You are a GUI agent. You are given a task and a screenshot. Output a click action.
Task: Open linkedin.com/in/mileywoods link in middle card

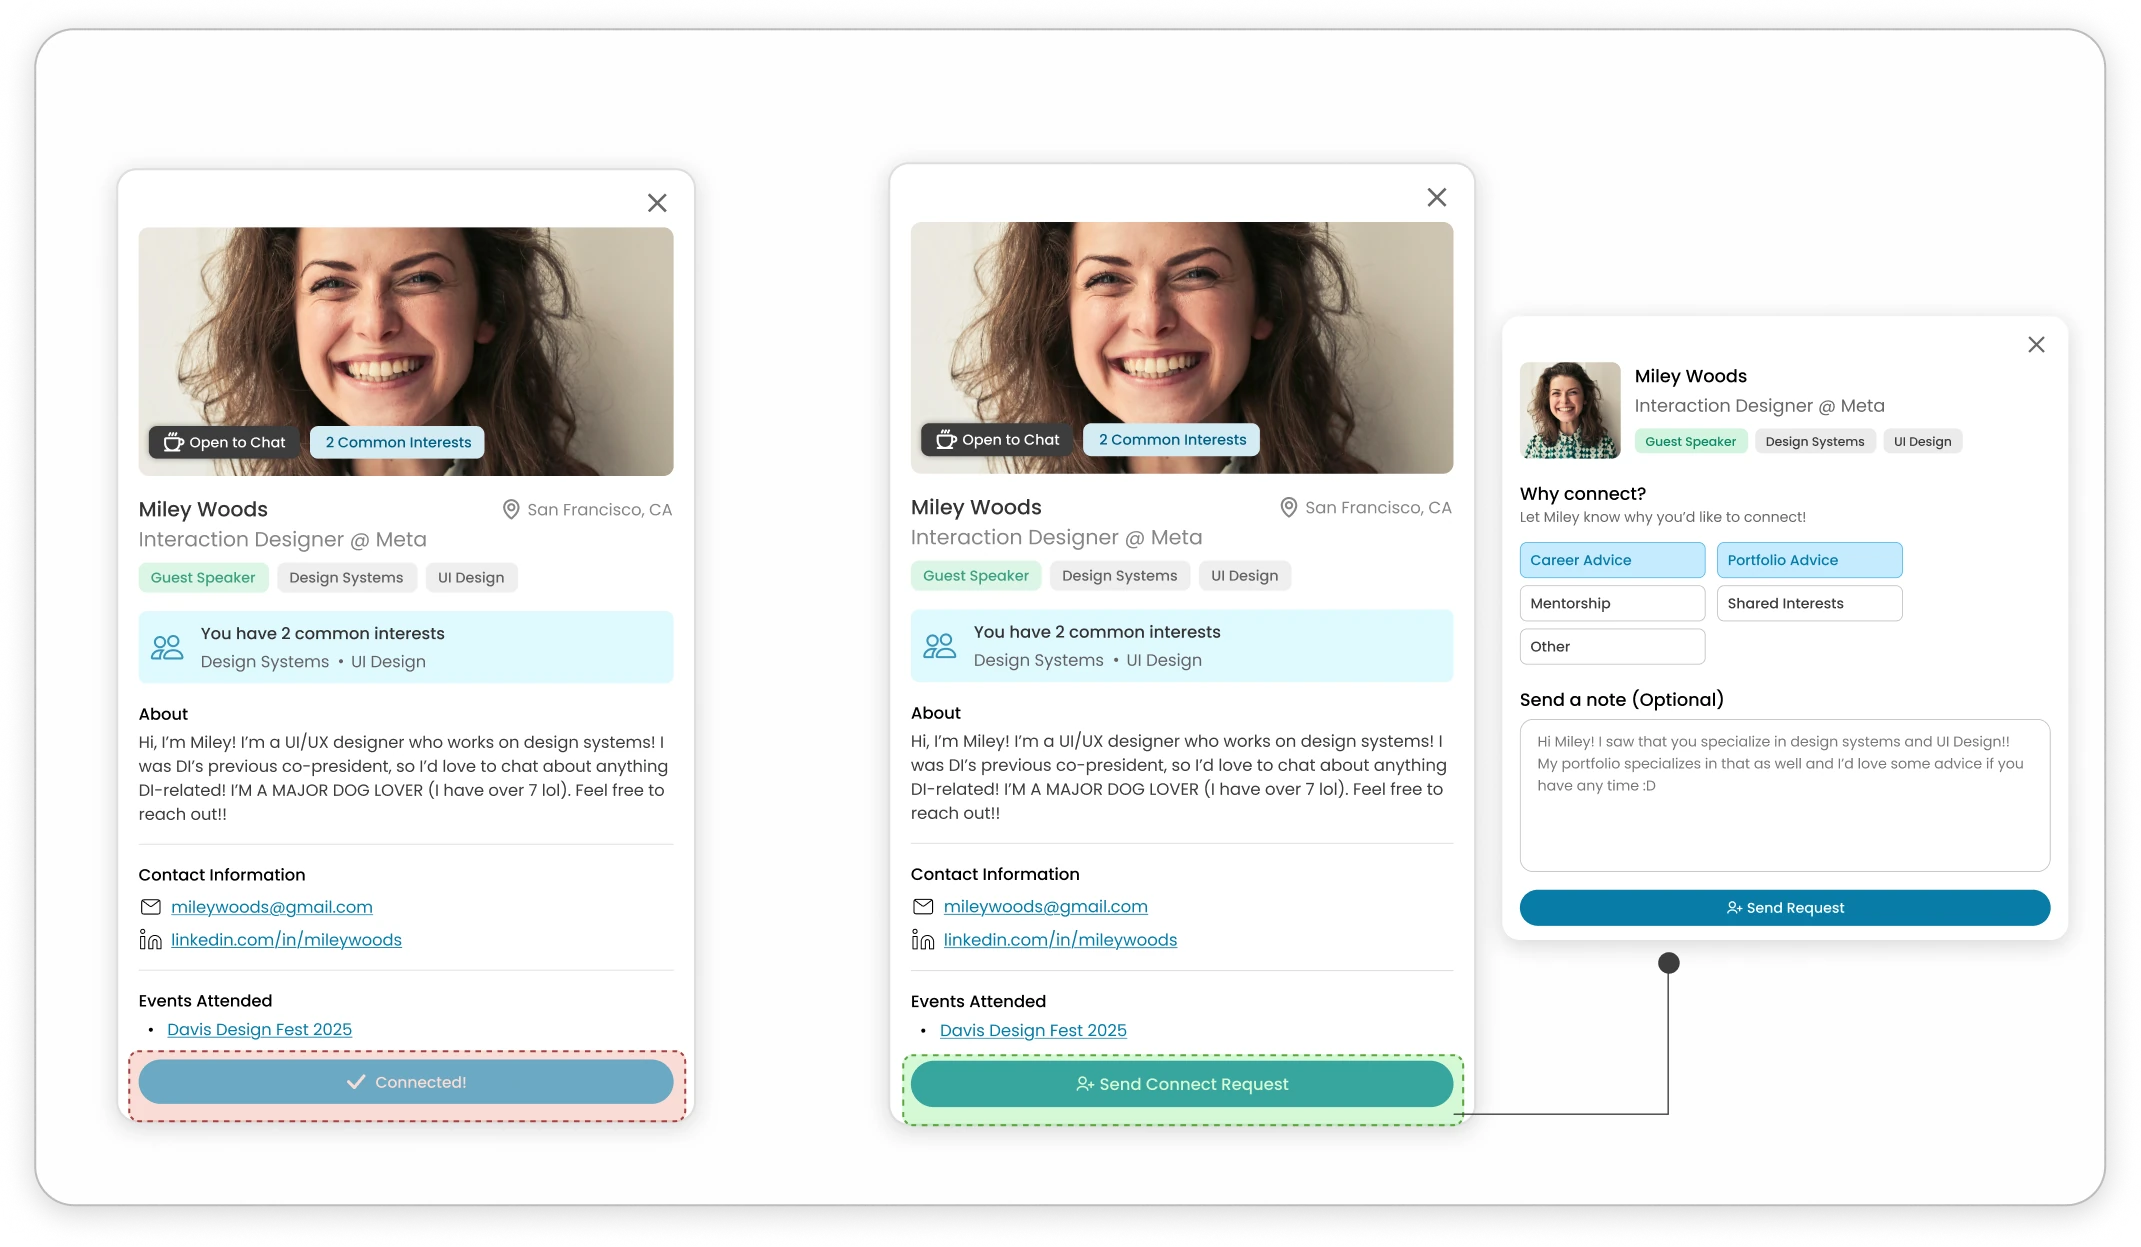click(x=1060, y=940)
